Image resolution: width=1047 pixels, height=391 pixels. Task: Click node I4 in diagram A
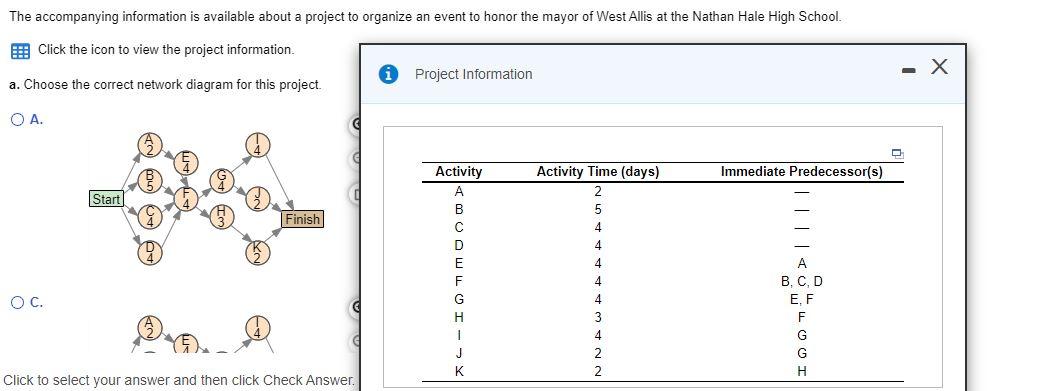click(x=258, y=144)
